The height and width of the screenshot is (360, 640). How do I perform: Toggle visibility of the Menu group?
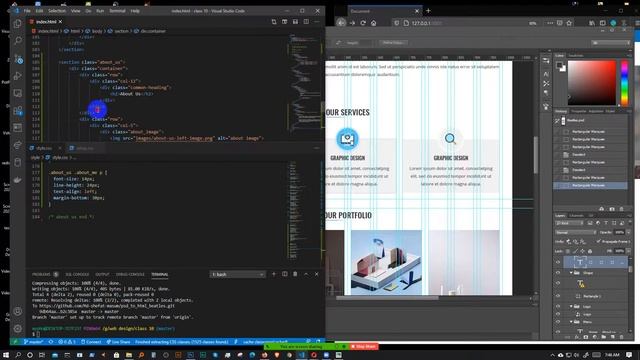[558, 322]
